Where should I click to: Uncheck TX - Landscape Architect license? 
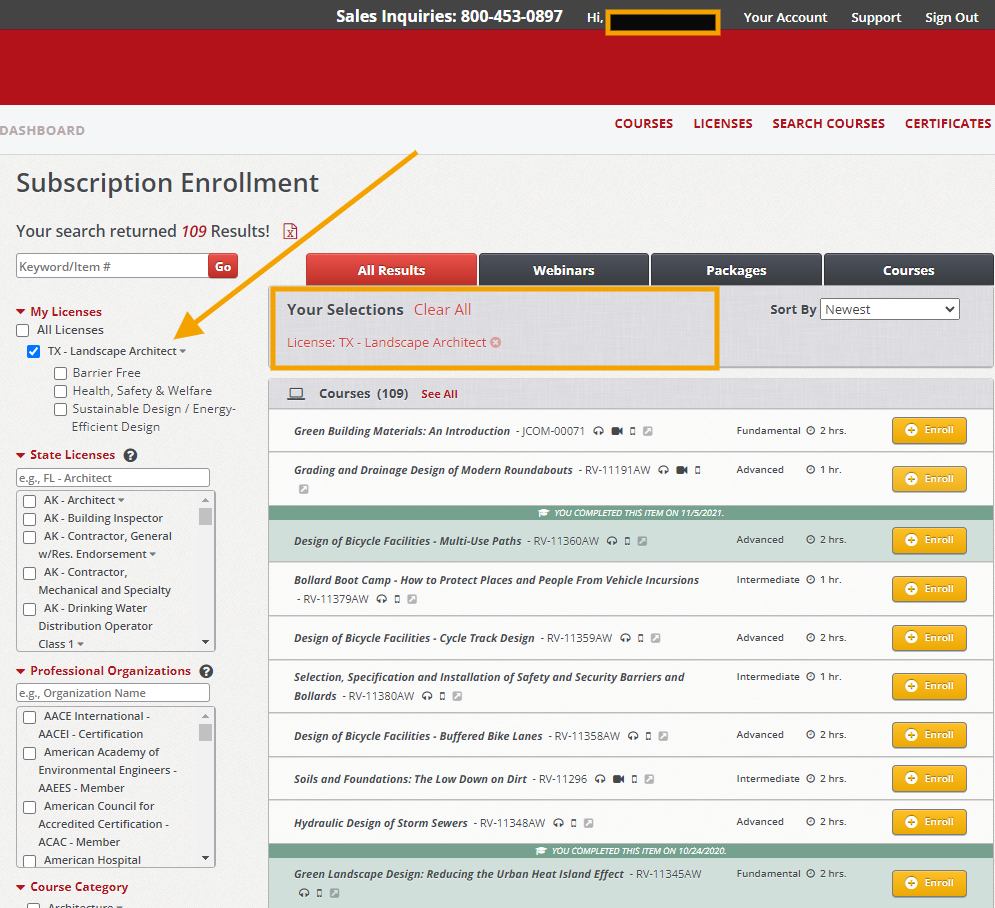point(33,351)
